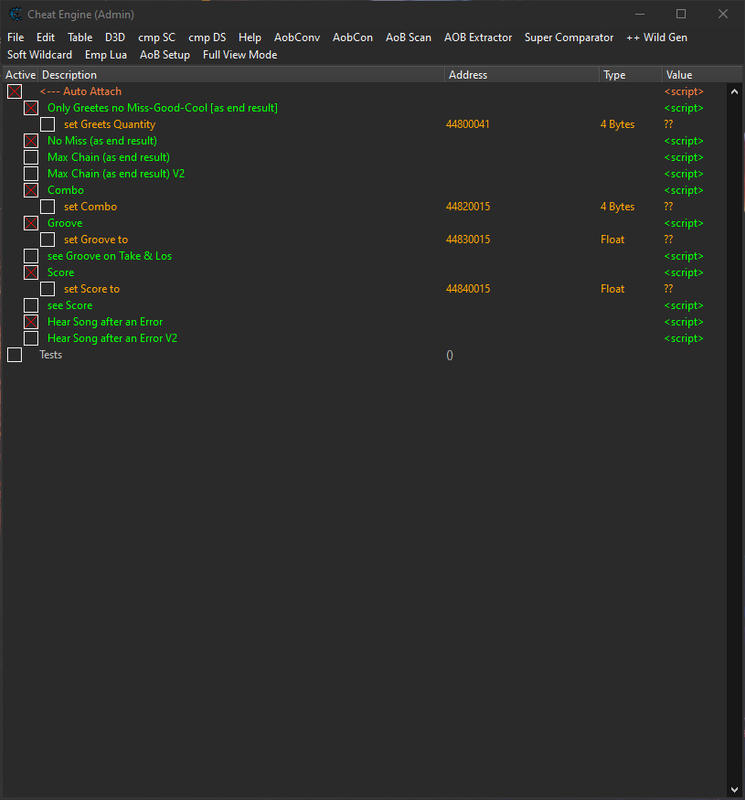Click the ?? value of set Score to
745x800 pixels.
(668, 289)
